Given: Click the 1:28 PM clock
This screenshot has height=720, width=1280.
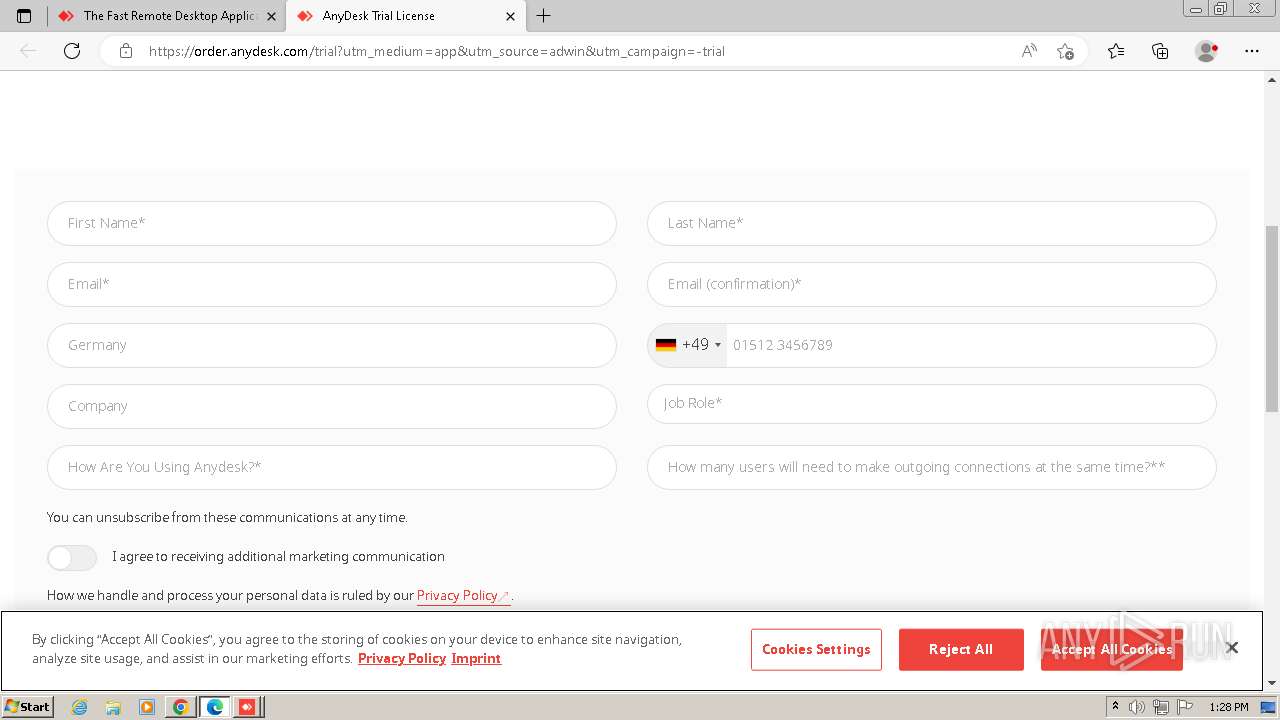Looking at the screenshot, I should (1228, 707).
